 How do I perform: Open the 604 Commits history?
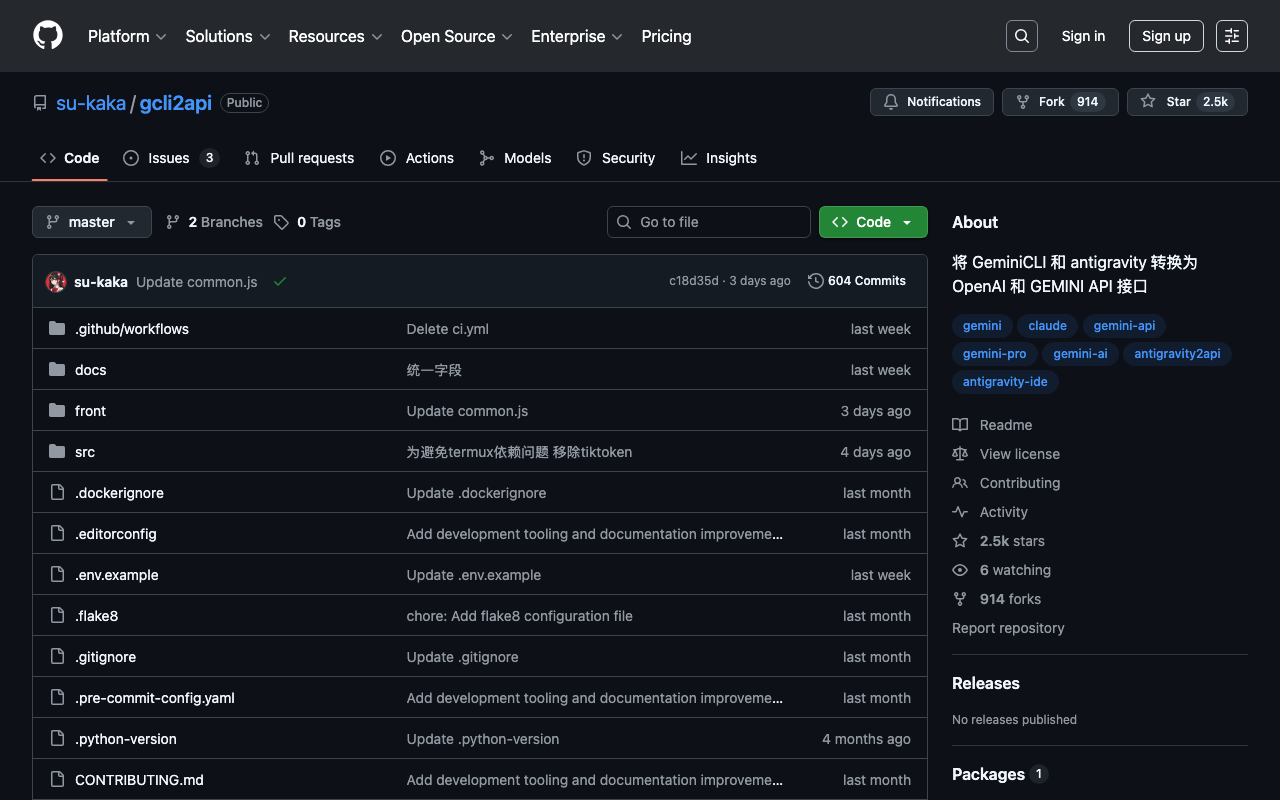(x=857, y=281)
